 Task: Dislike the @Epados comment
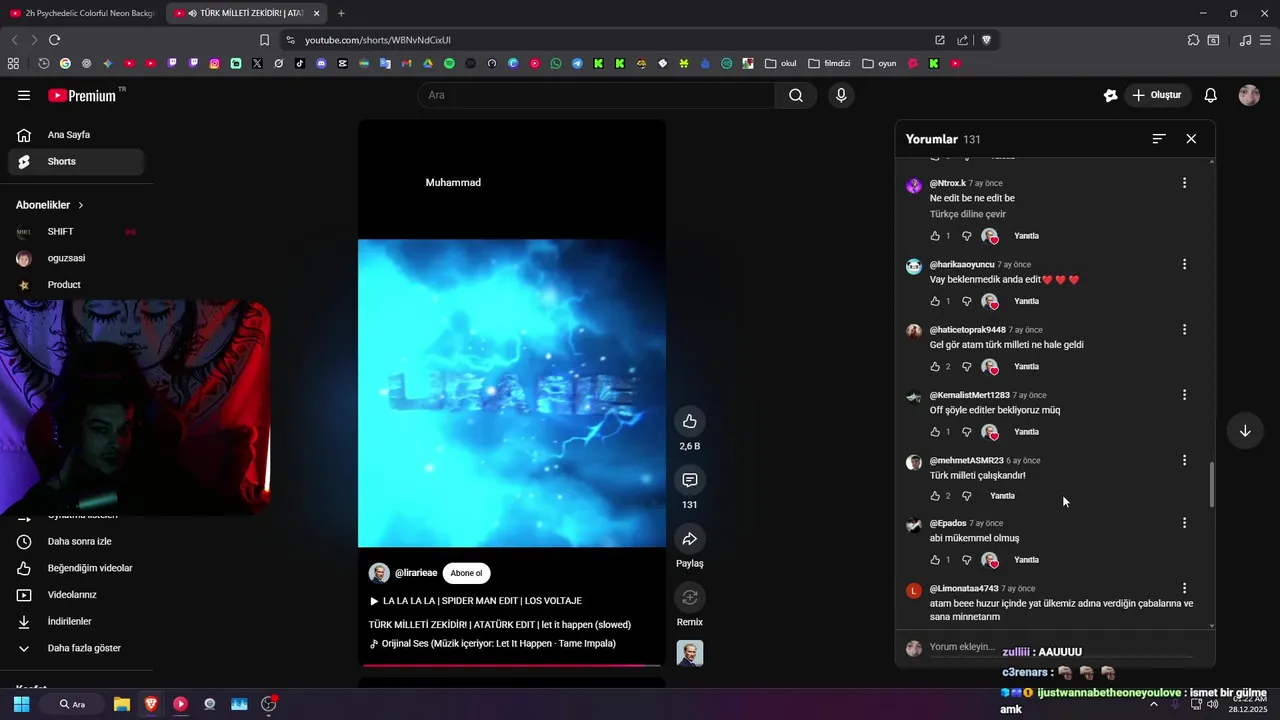click(x=966, y=560)
